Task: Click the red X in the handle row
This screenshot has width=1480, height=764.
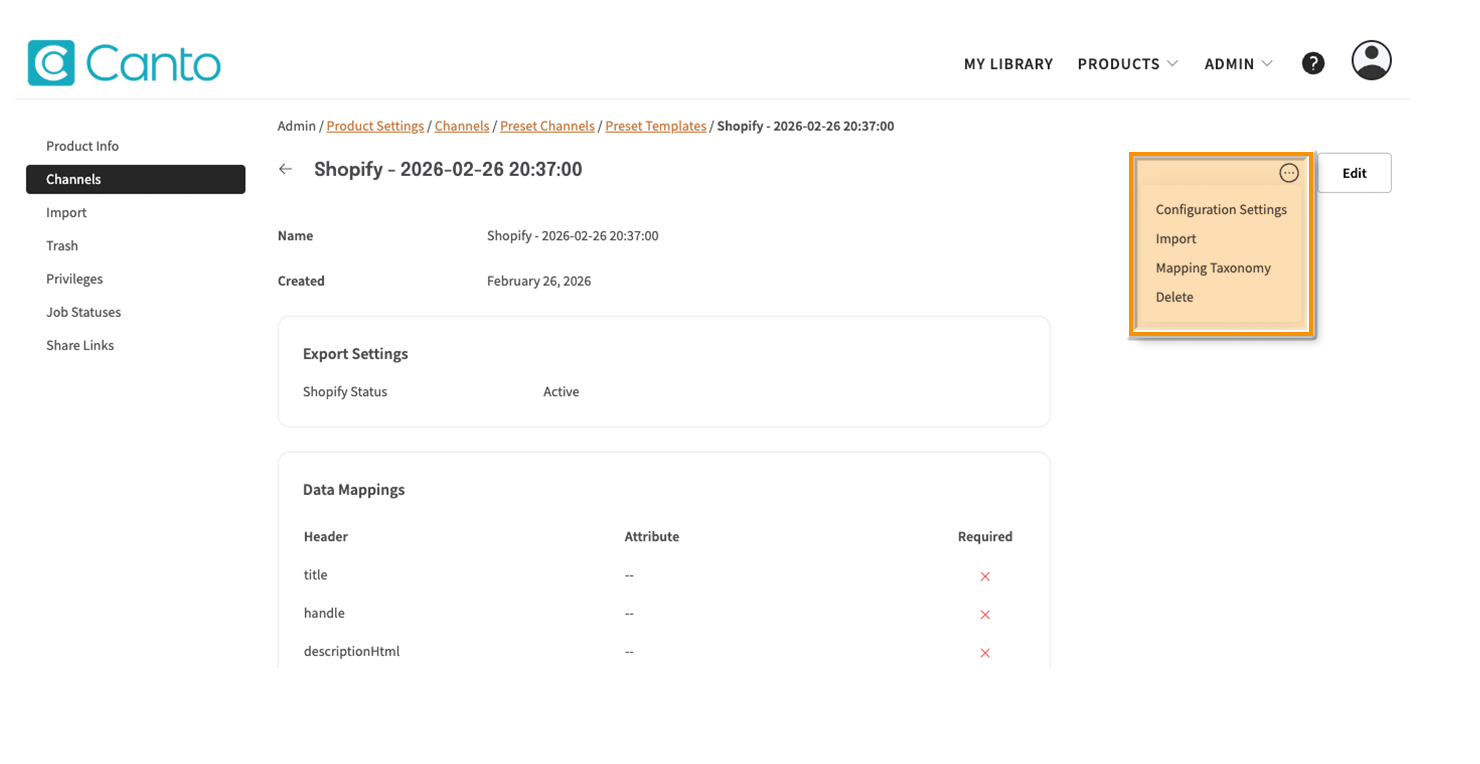Action: [985, 614]
